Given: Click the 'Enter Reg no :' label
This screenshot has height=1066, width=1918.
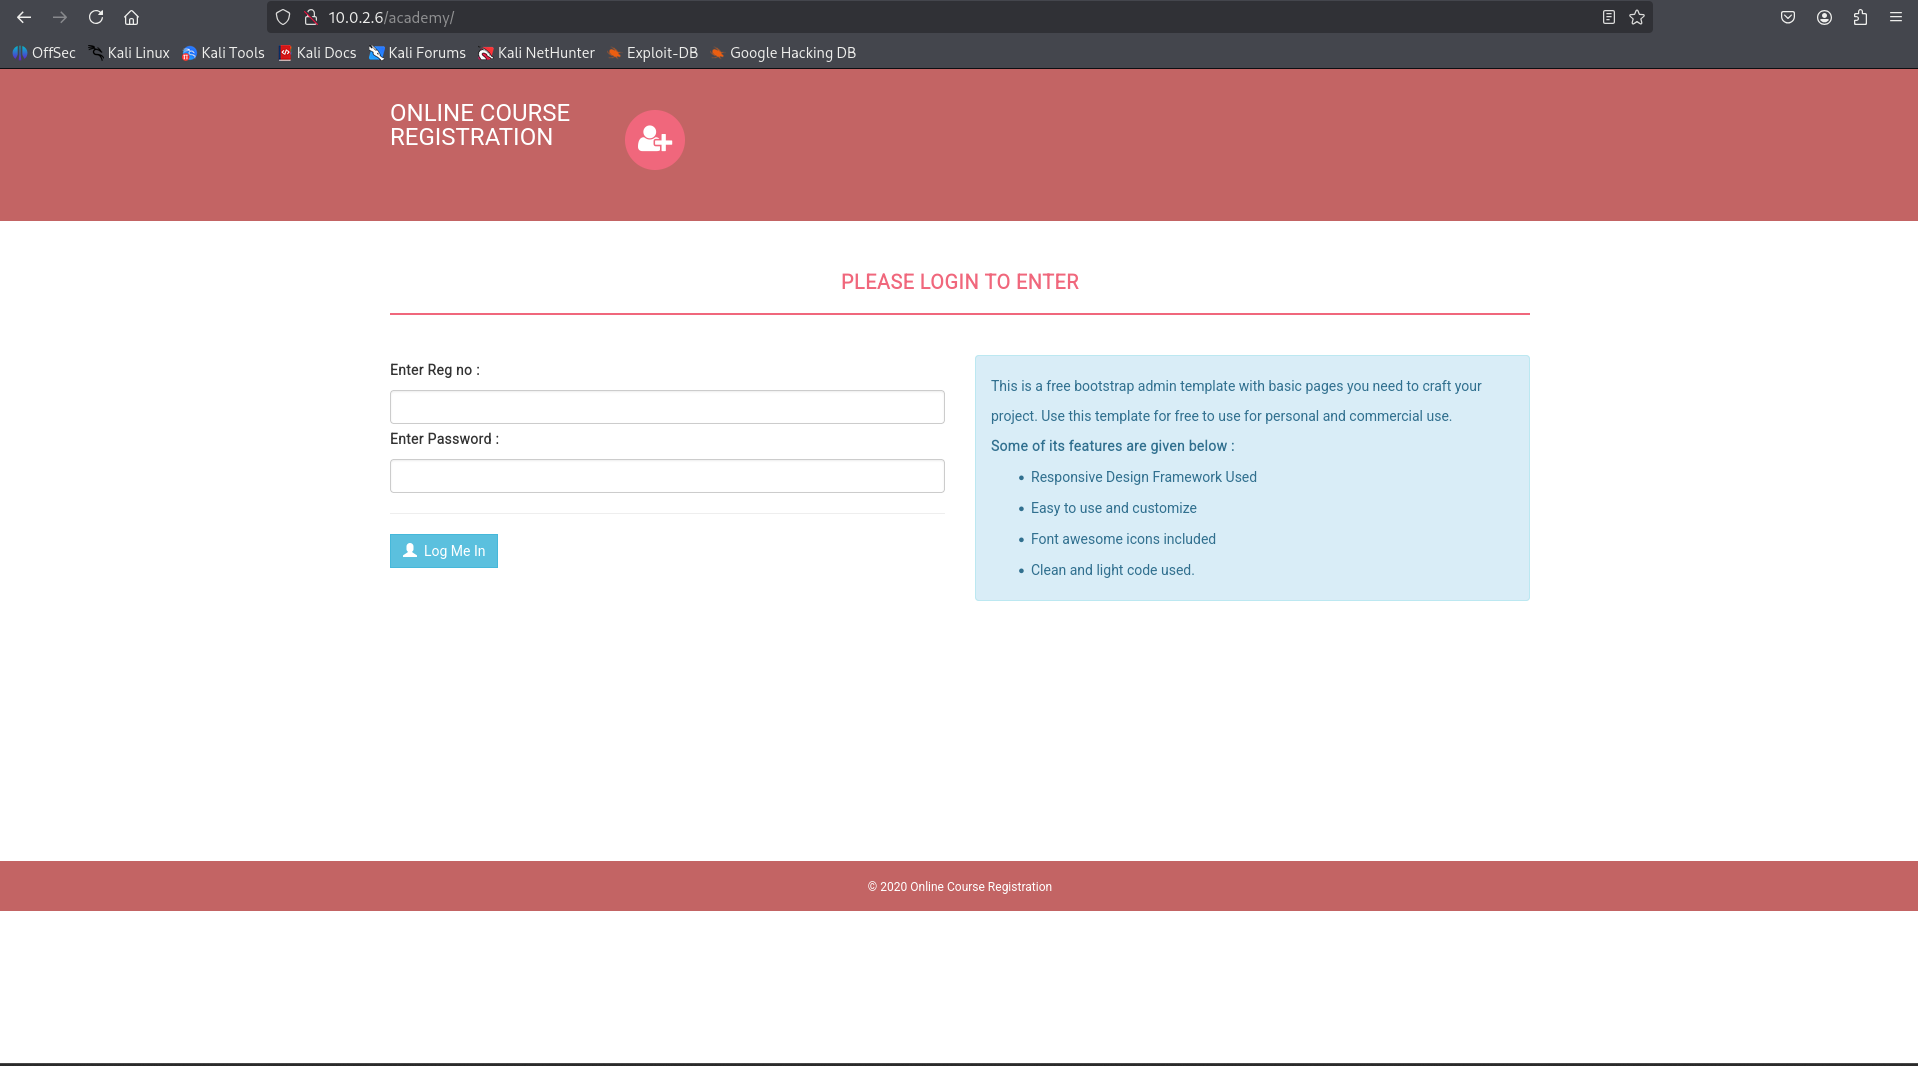Looking at the screenshot, I should [435, 370].
